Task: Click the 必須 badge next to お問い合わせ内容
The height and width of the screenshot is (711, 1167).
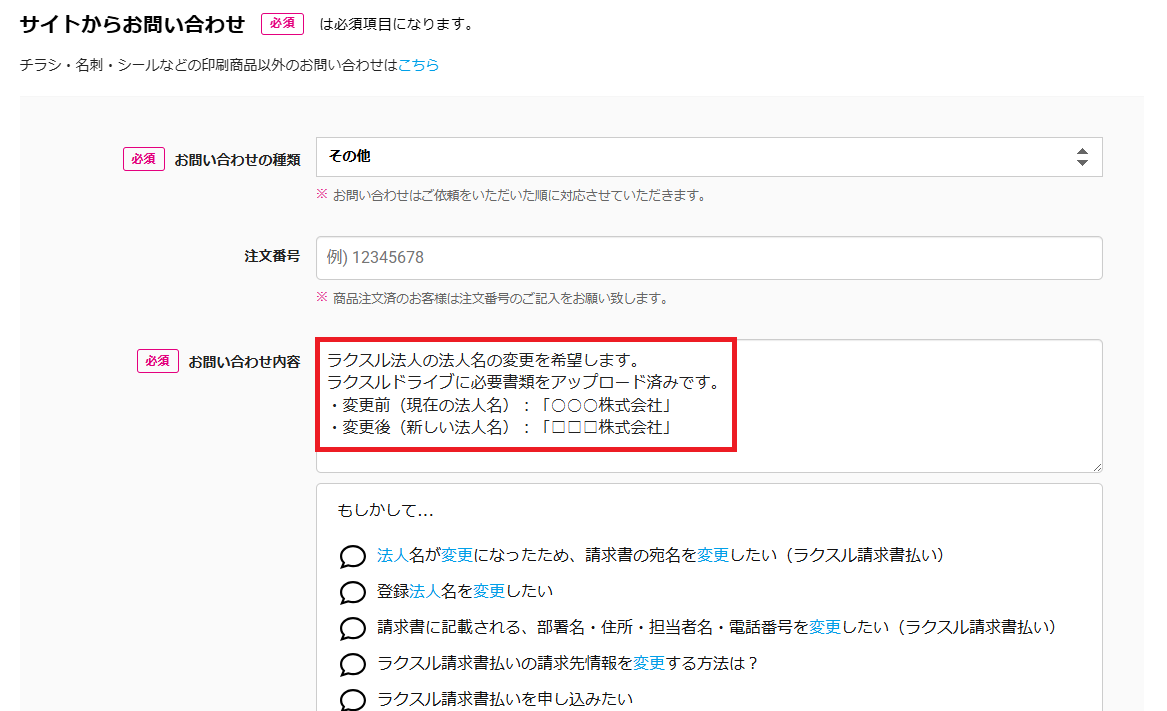Action: pos(157,361)
